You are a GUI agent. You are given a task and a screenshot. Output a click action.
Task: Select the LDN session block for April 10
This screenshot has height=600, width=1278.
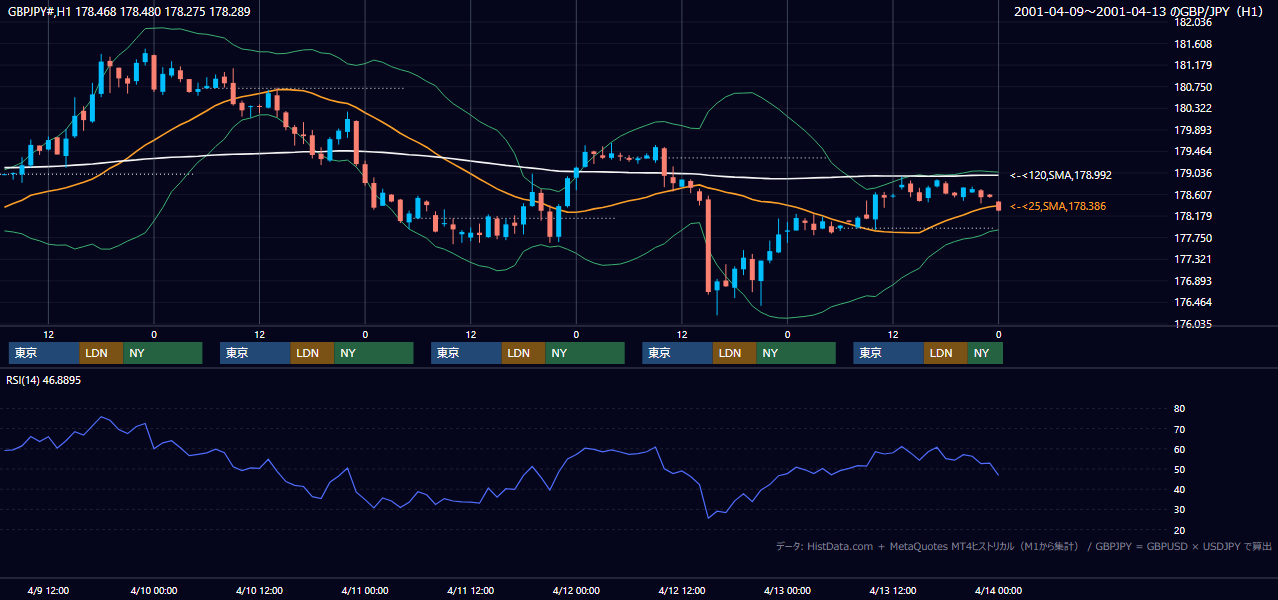tap(313, 353)
